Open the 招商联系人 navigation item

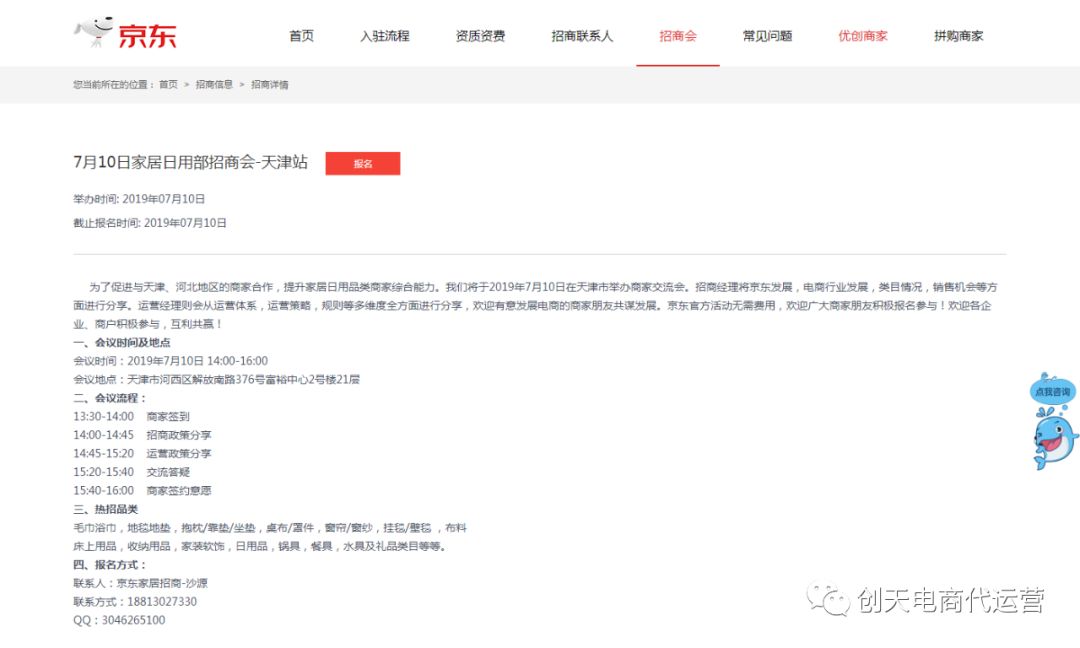pyautogui.click(x=582, y=36)
